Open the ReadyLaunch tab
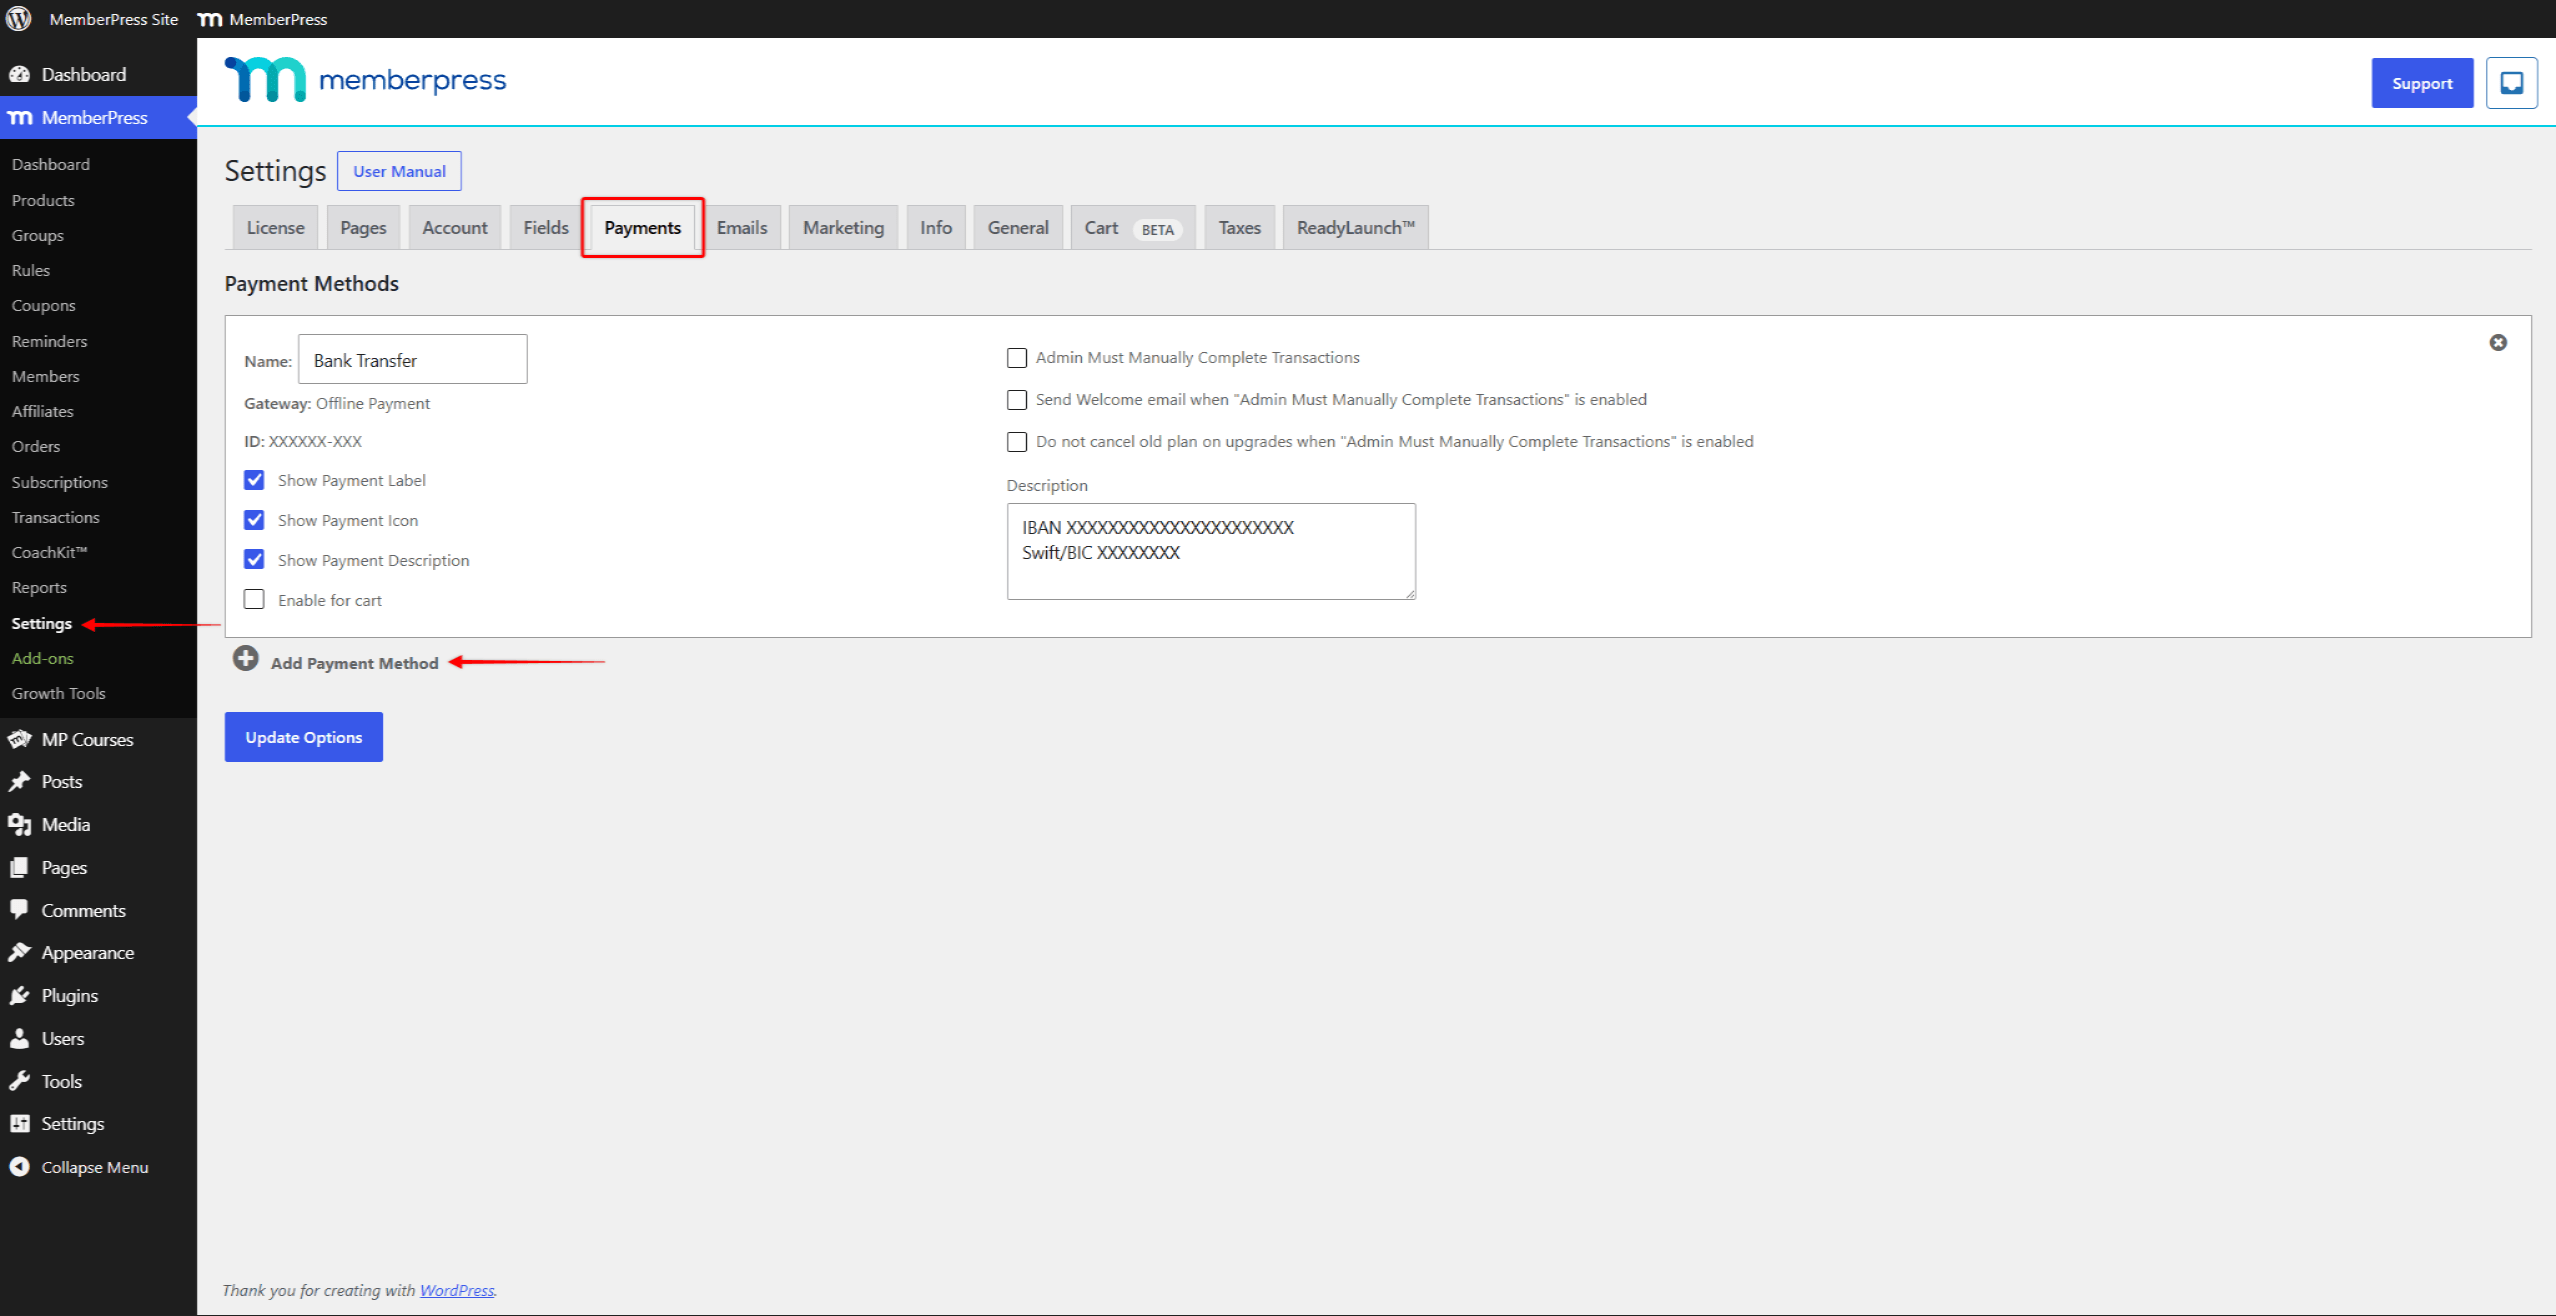This screenshot has height=1316, width=2556. pyautogui.click(x=1356, y=228)
